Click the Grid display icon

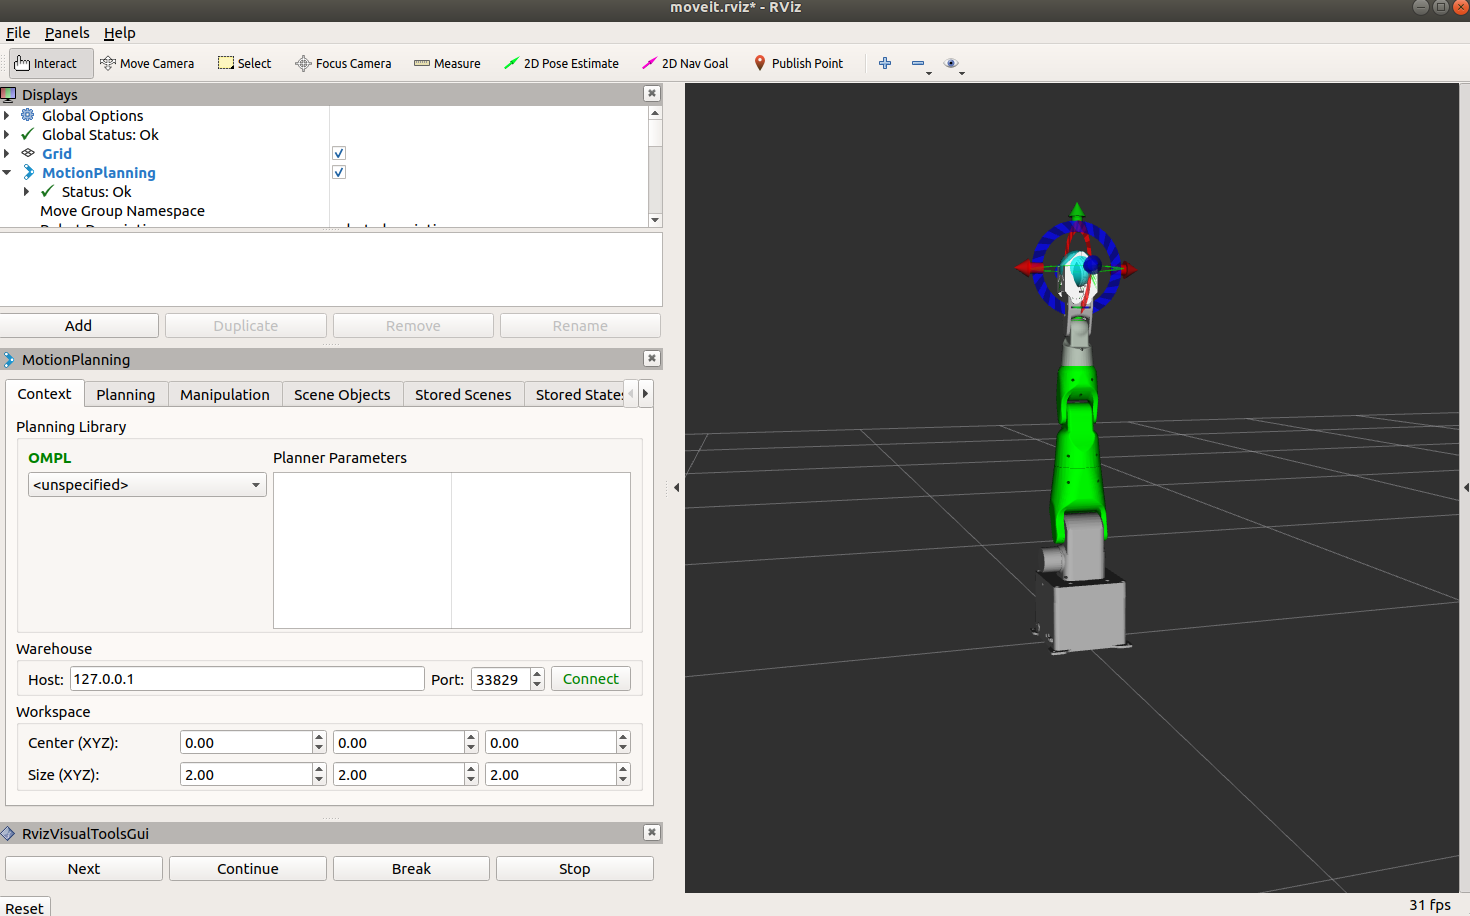coord(28,153)
